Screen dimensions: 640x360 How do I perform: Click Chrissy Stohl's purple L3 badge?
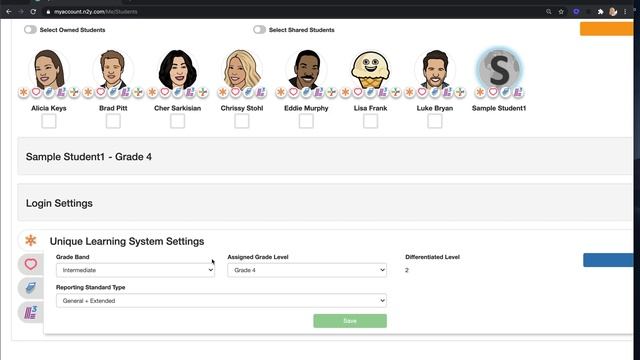pyautogui.click(x=261, y=92)
